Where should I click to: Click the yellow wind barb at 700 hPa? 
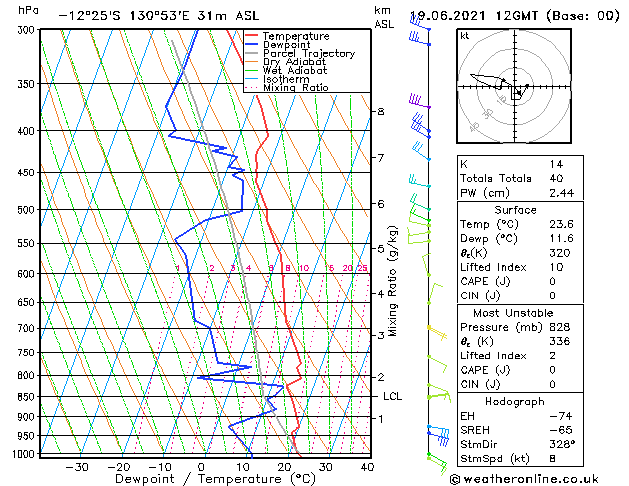pos(437,333)
